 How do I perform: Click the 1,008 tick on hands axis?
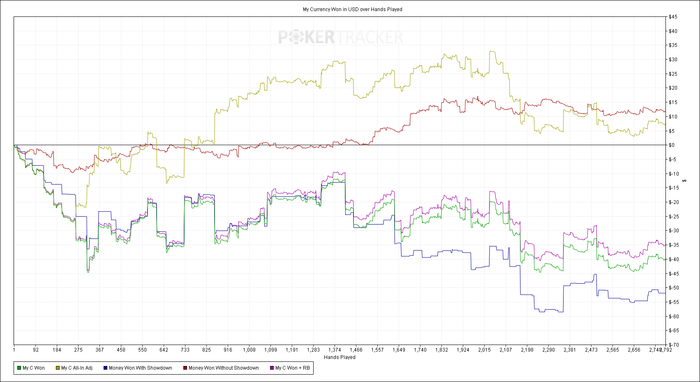250,351
